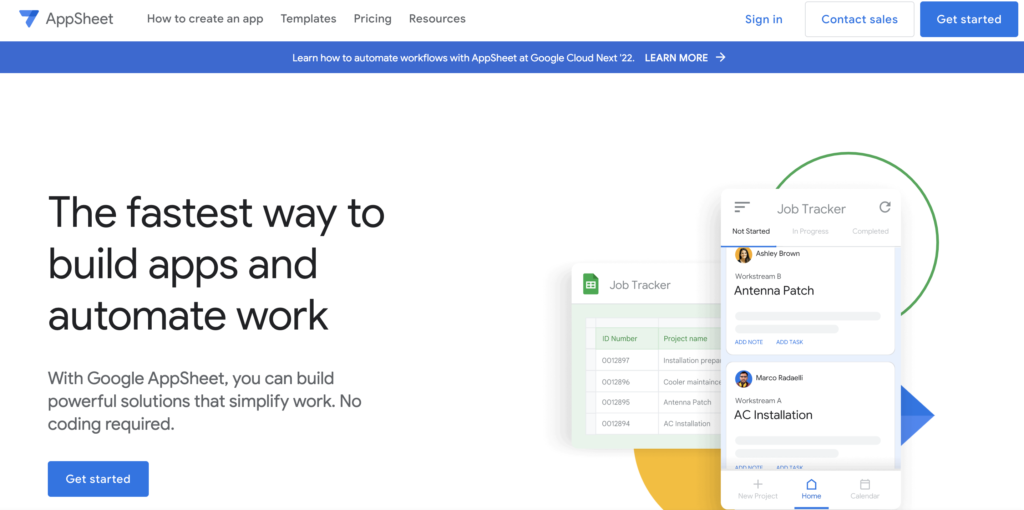Click the Antenna Patch card title
1024x510 pixels.
pos(774,291)
